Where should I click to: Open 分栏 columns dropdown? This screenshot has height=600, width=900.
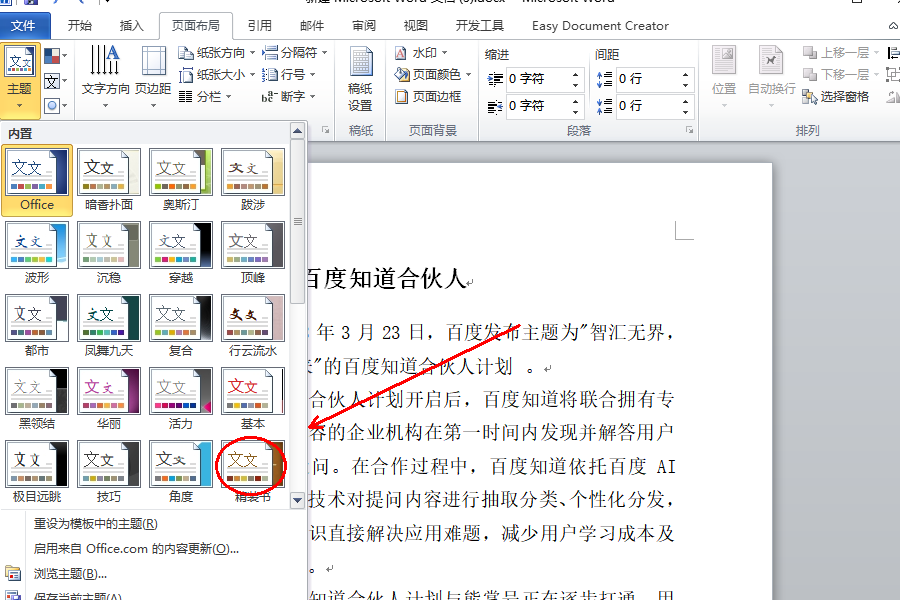tap(205, 96)
